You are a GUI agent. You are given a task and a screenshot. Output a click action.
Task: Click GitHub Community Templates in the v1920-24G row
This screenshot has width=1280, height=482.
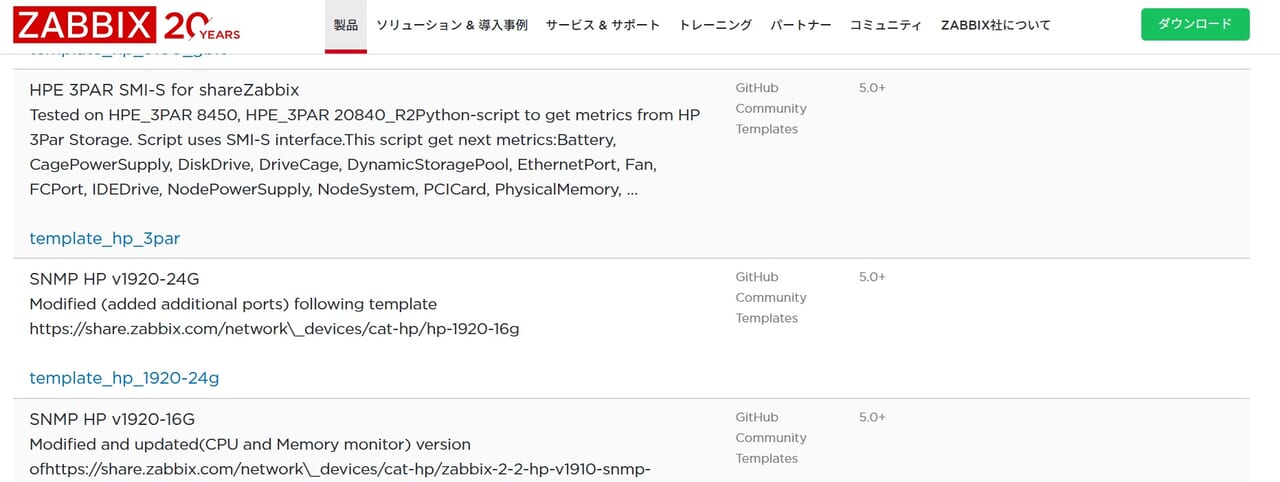coord(770,297)
